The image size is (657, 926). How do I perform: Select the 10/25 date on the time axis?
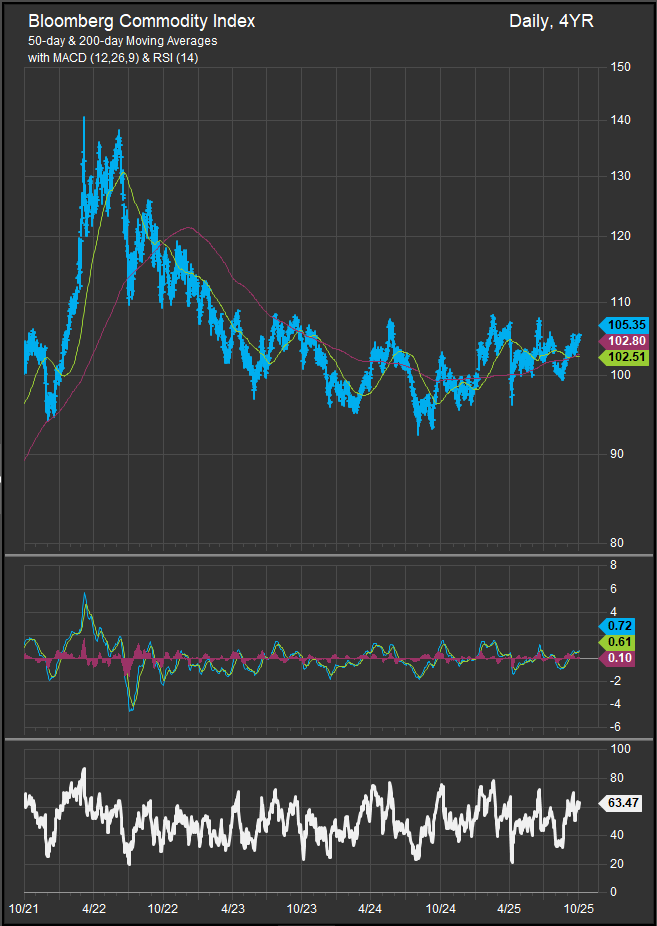click(x=579, y=909)
